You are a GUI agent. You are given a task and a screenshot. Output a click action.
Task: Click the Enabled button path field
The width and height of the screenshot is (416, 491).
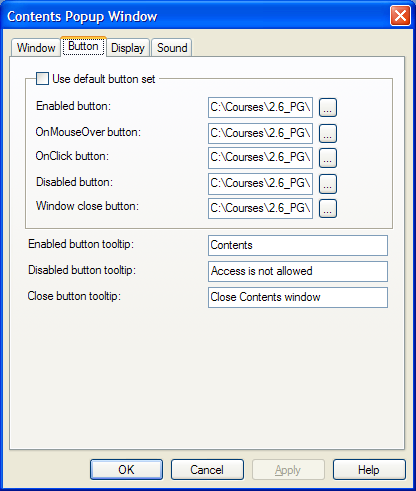click(x=260, y=107)
